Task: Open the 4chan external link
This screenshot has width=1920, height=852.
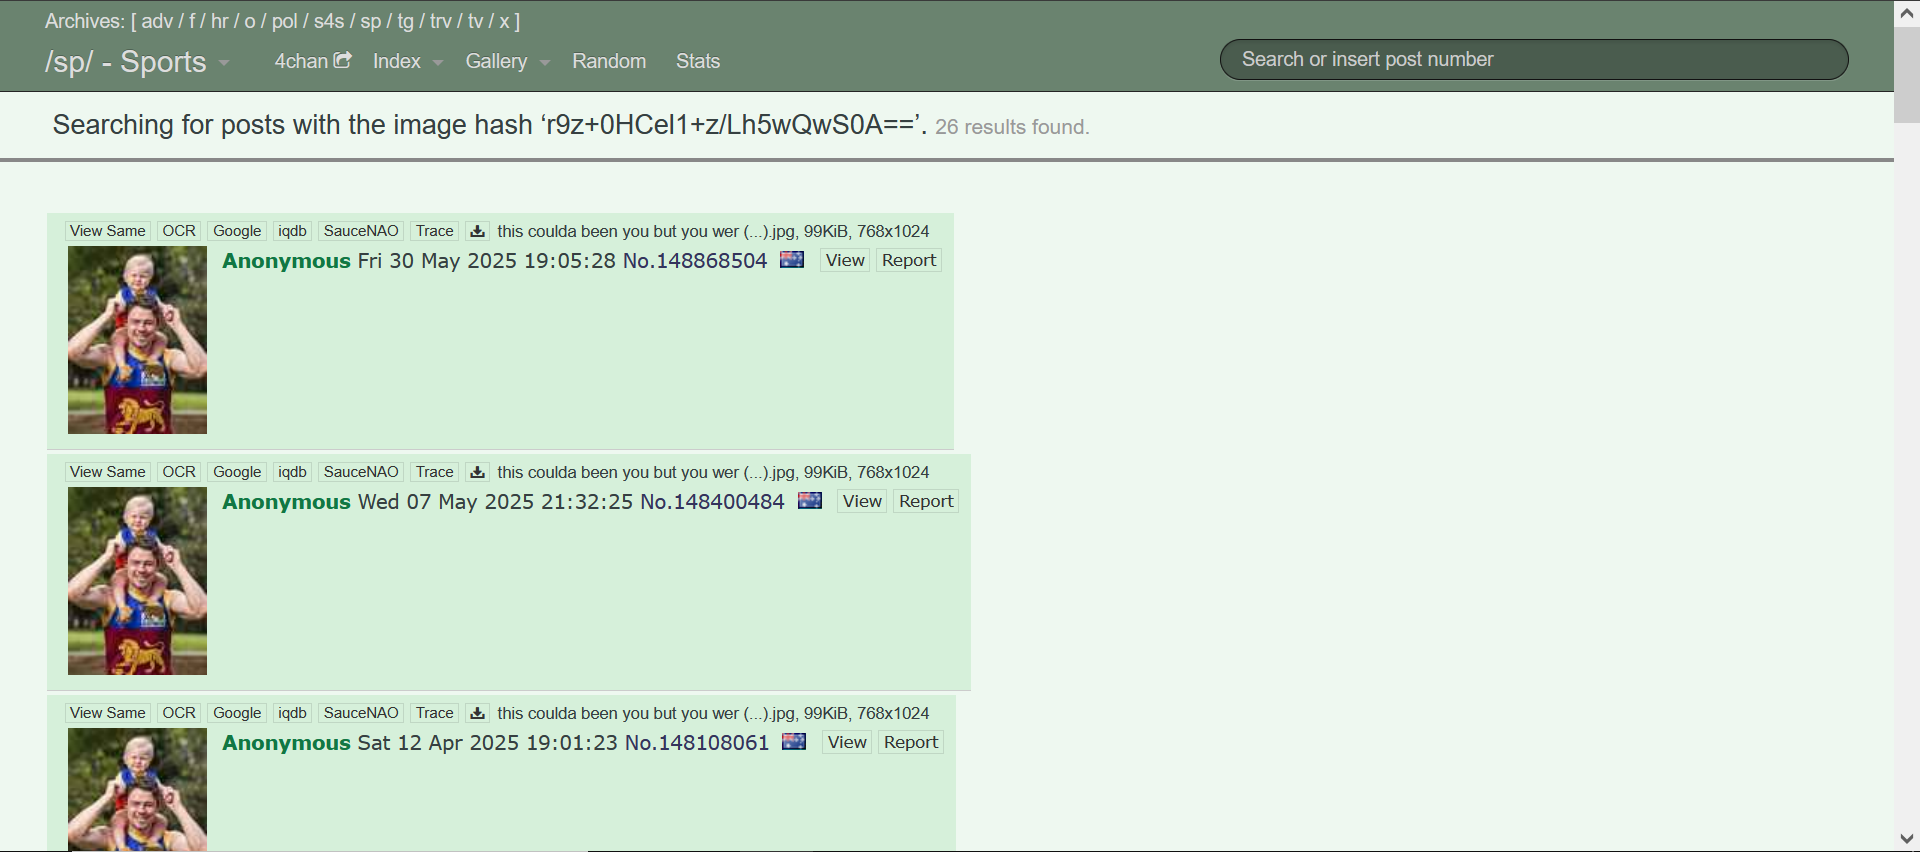Action: pyautogui.click(x=313, y=61)
